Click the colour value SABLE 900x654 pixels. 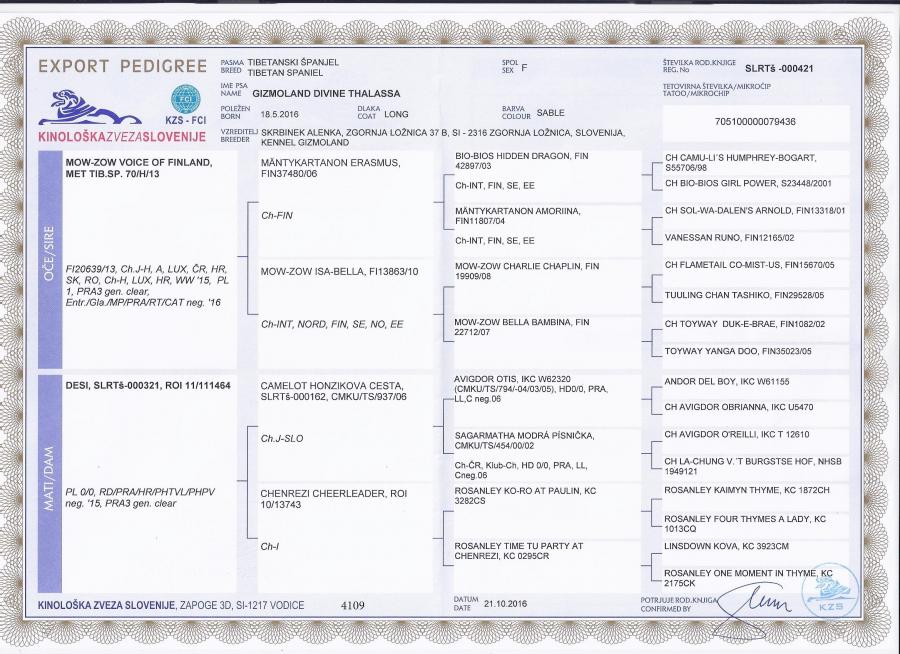coord(550,113)
